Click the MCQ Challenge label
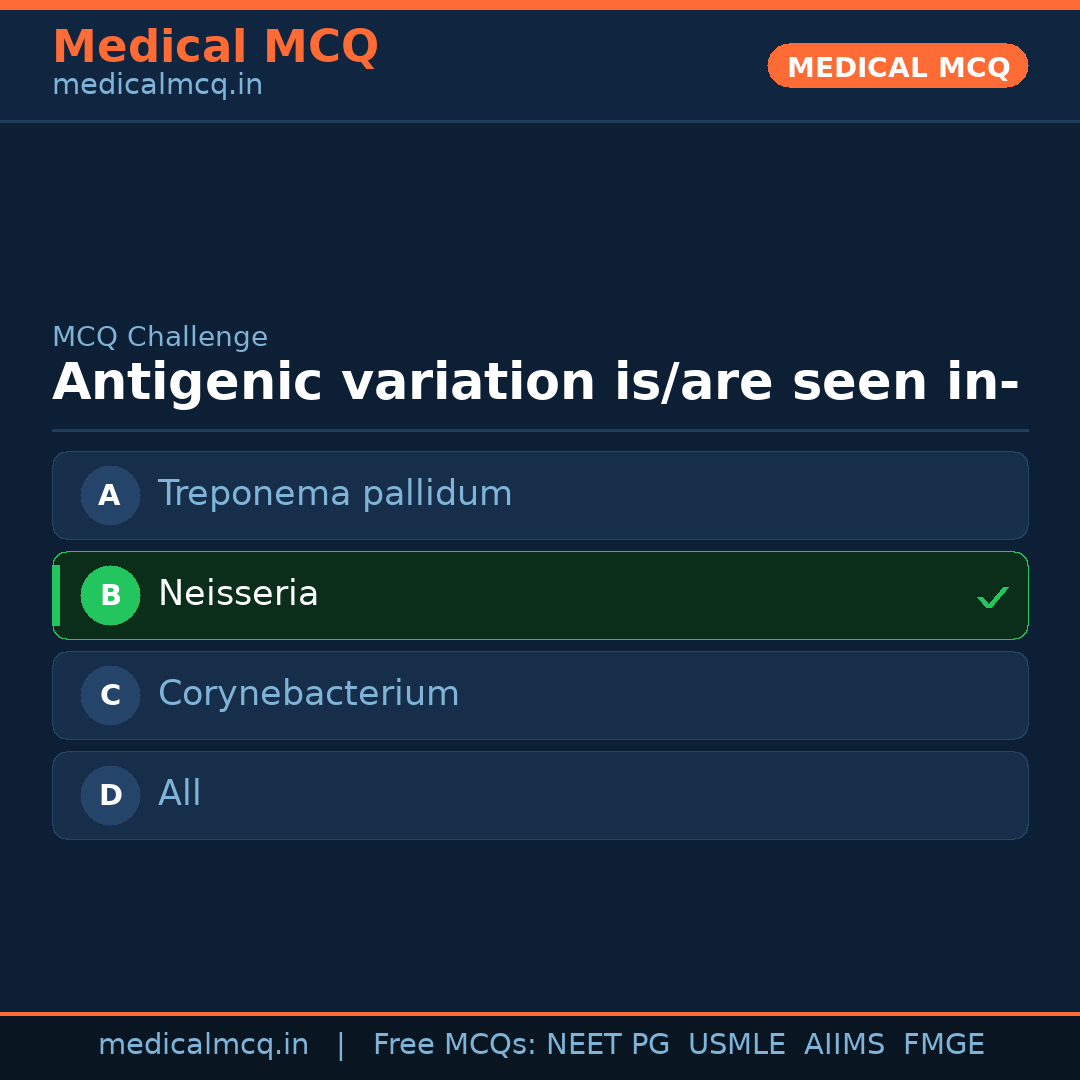Image resolution: width=1080 pixels, height=1080 pixels. [160, 338]
